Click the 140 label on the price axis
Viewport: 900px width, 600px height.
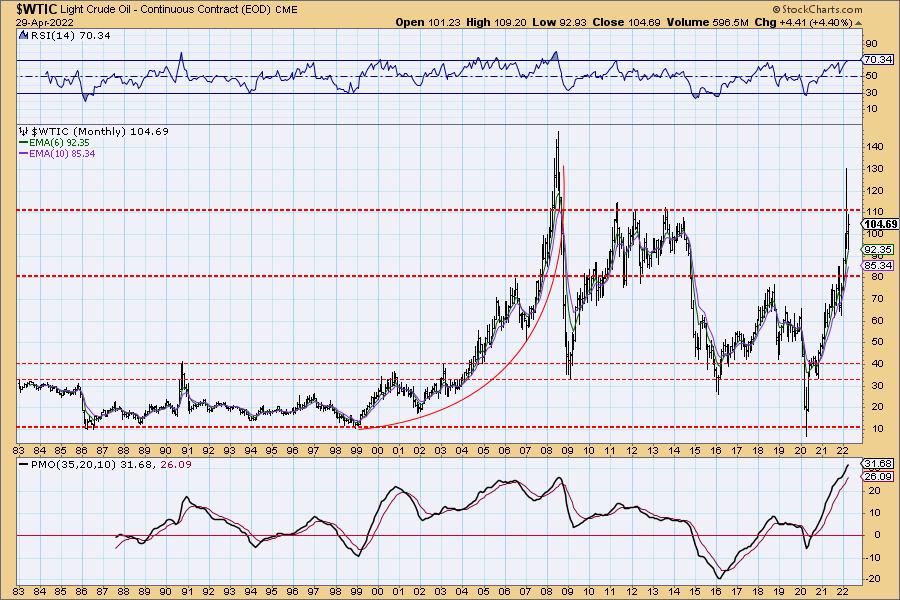874,147
